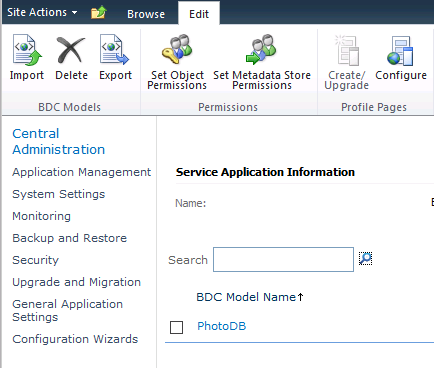The image size is (434, 368).
Task: Open Configuration Wizards link
Action: [75, 339]
